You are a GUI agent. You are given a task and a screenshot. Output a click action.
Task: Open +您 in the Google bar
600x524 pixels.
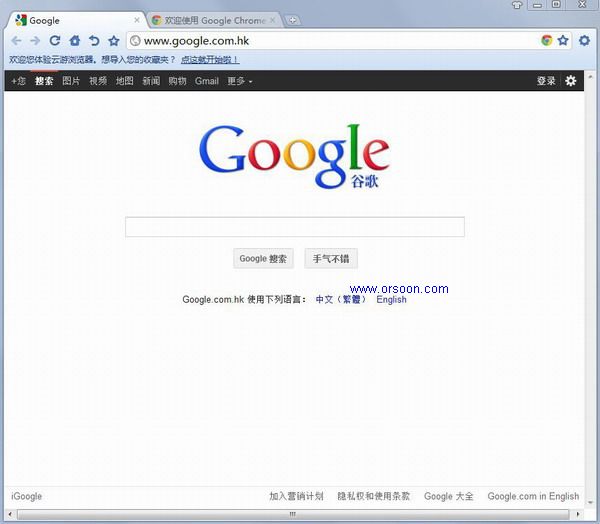[18, 81]
